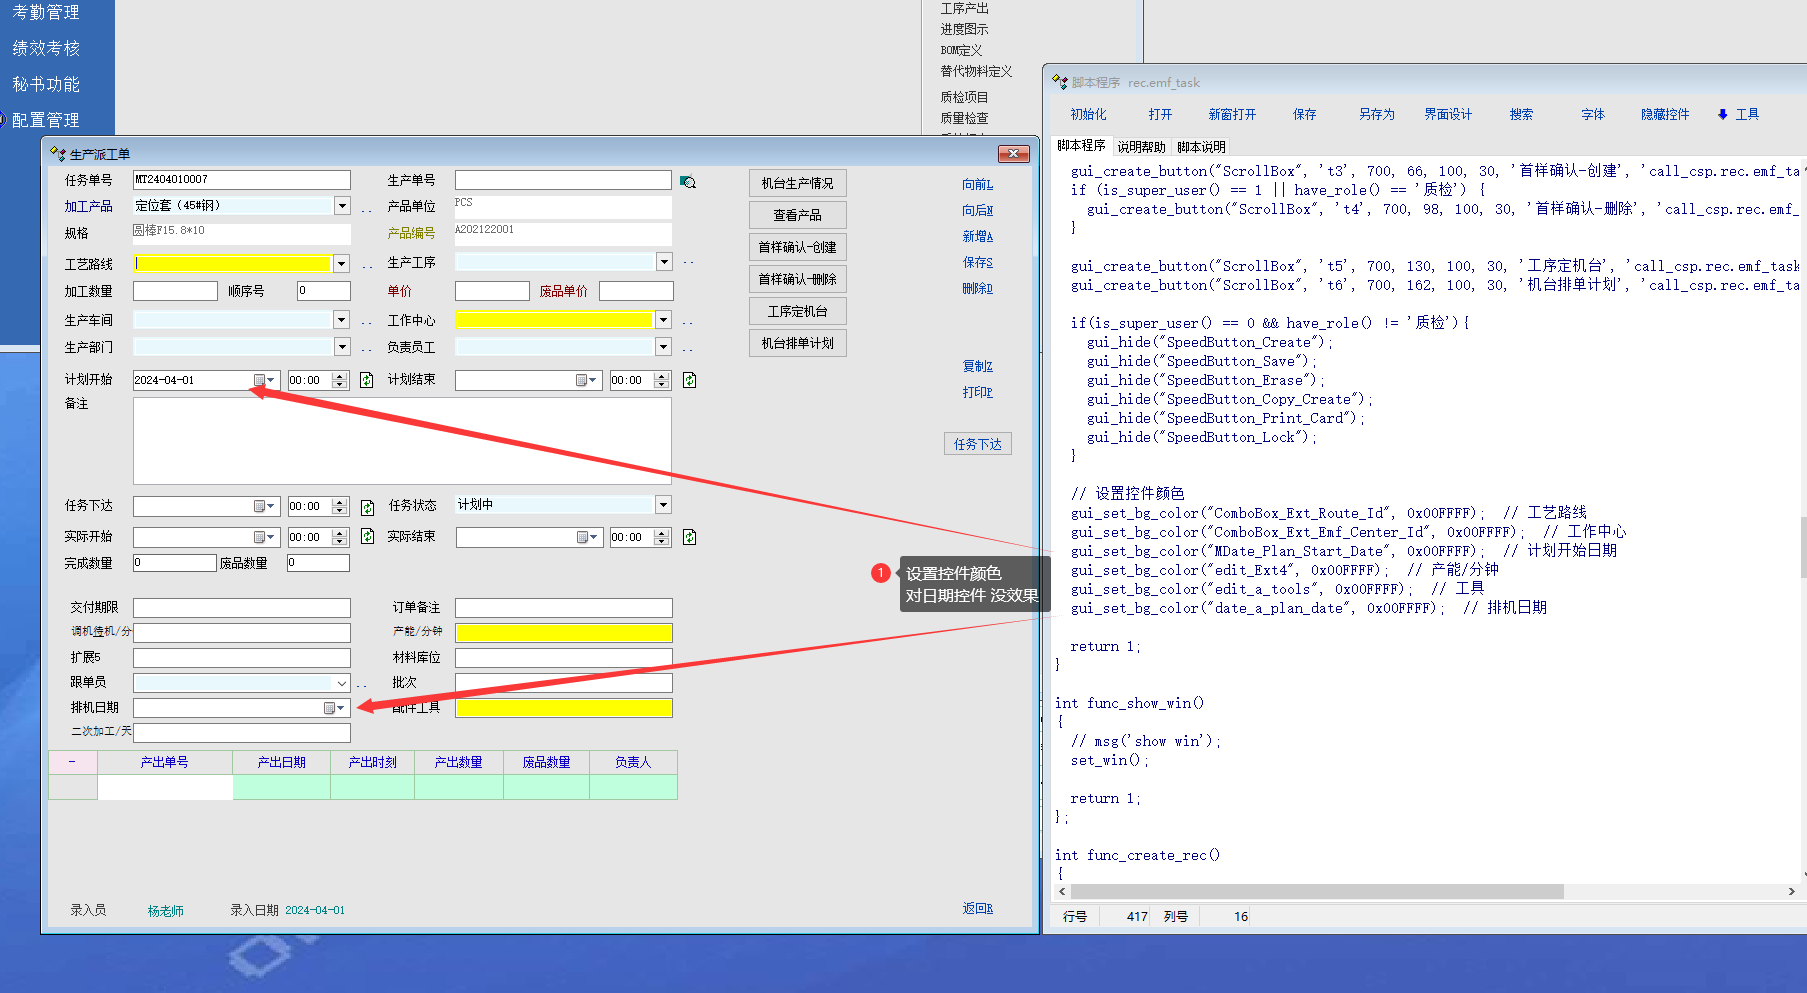Click the refresh icon next to 任务下达 time
This screenshot has width=1807, height=993.
367,507
